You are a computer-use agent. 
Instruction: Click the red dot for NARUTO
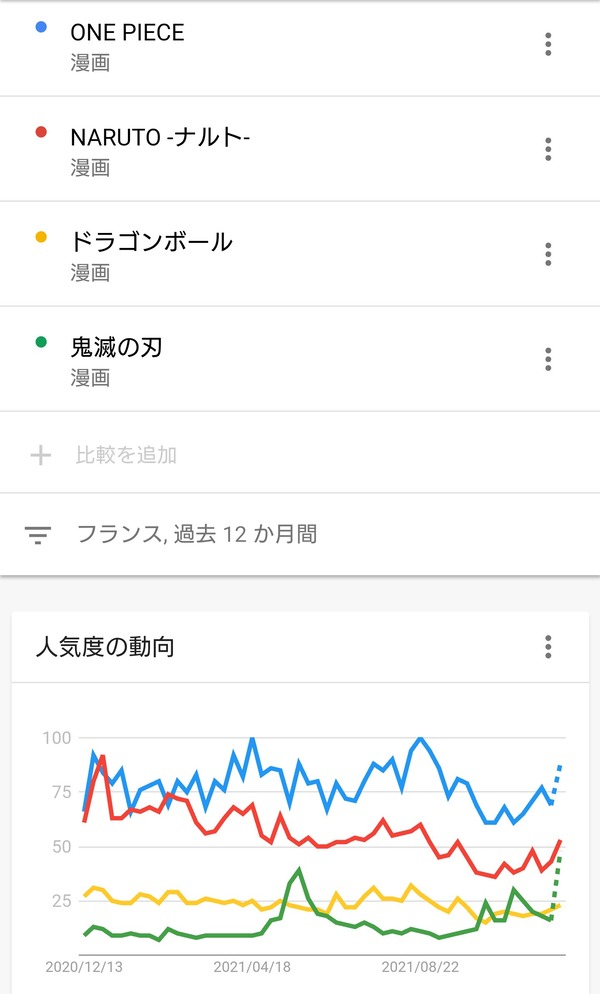pyautogui.click(x=41, y=132)
